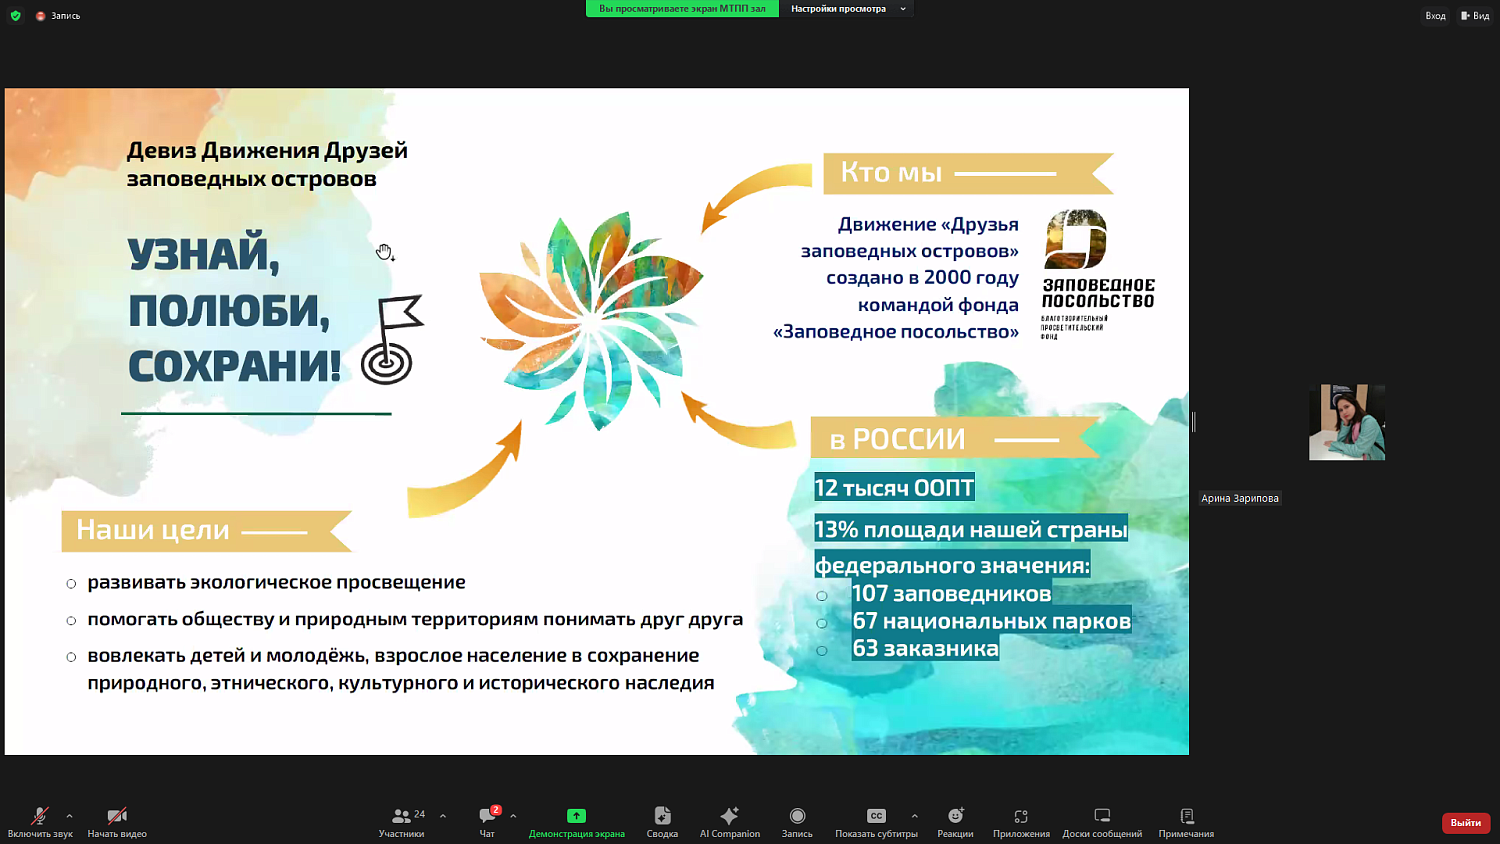Turn on Показать субтитры captions
Screen dimensions: 1500x844
(876, 821)
